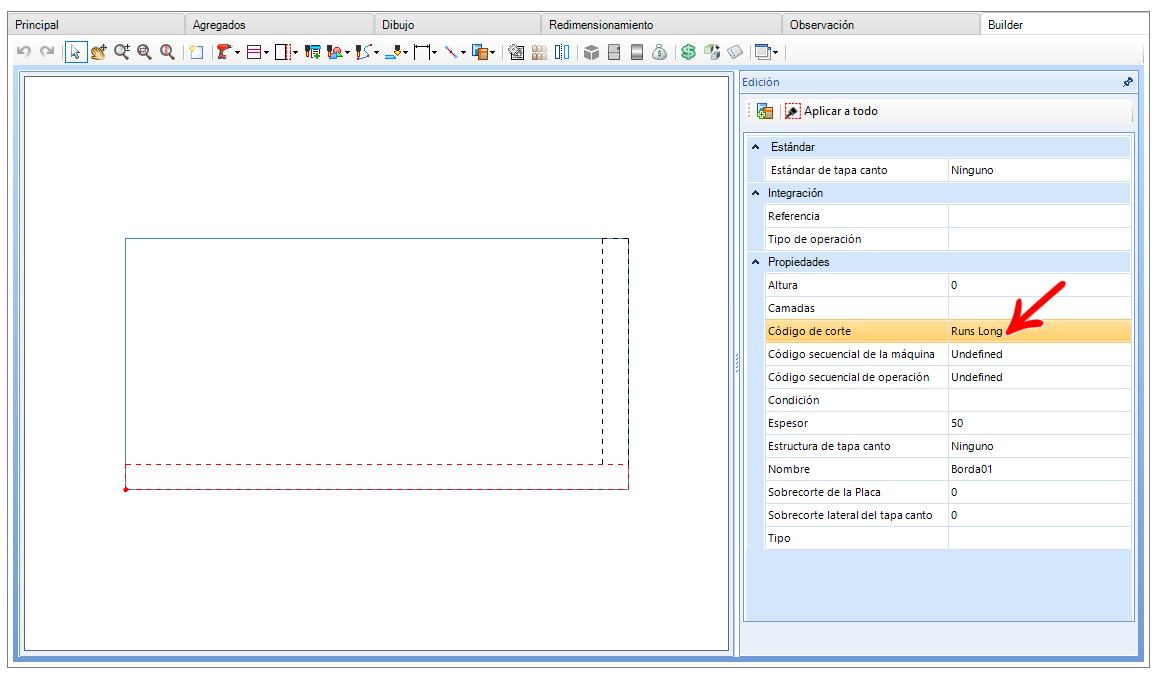
Task: Click the Aplicar a todo button
Action: pos(831,111)
